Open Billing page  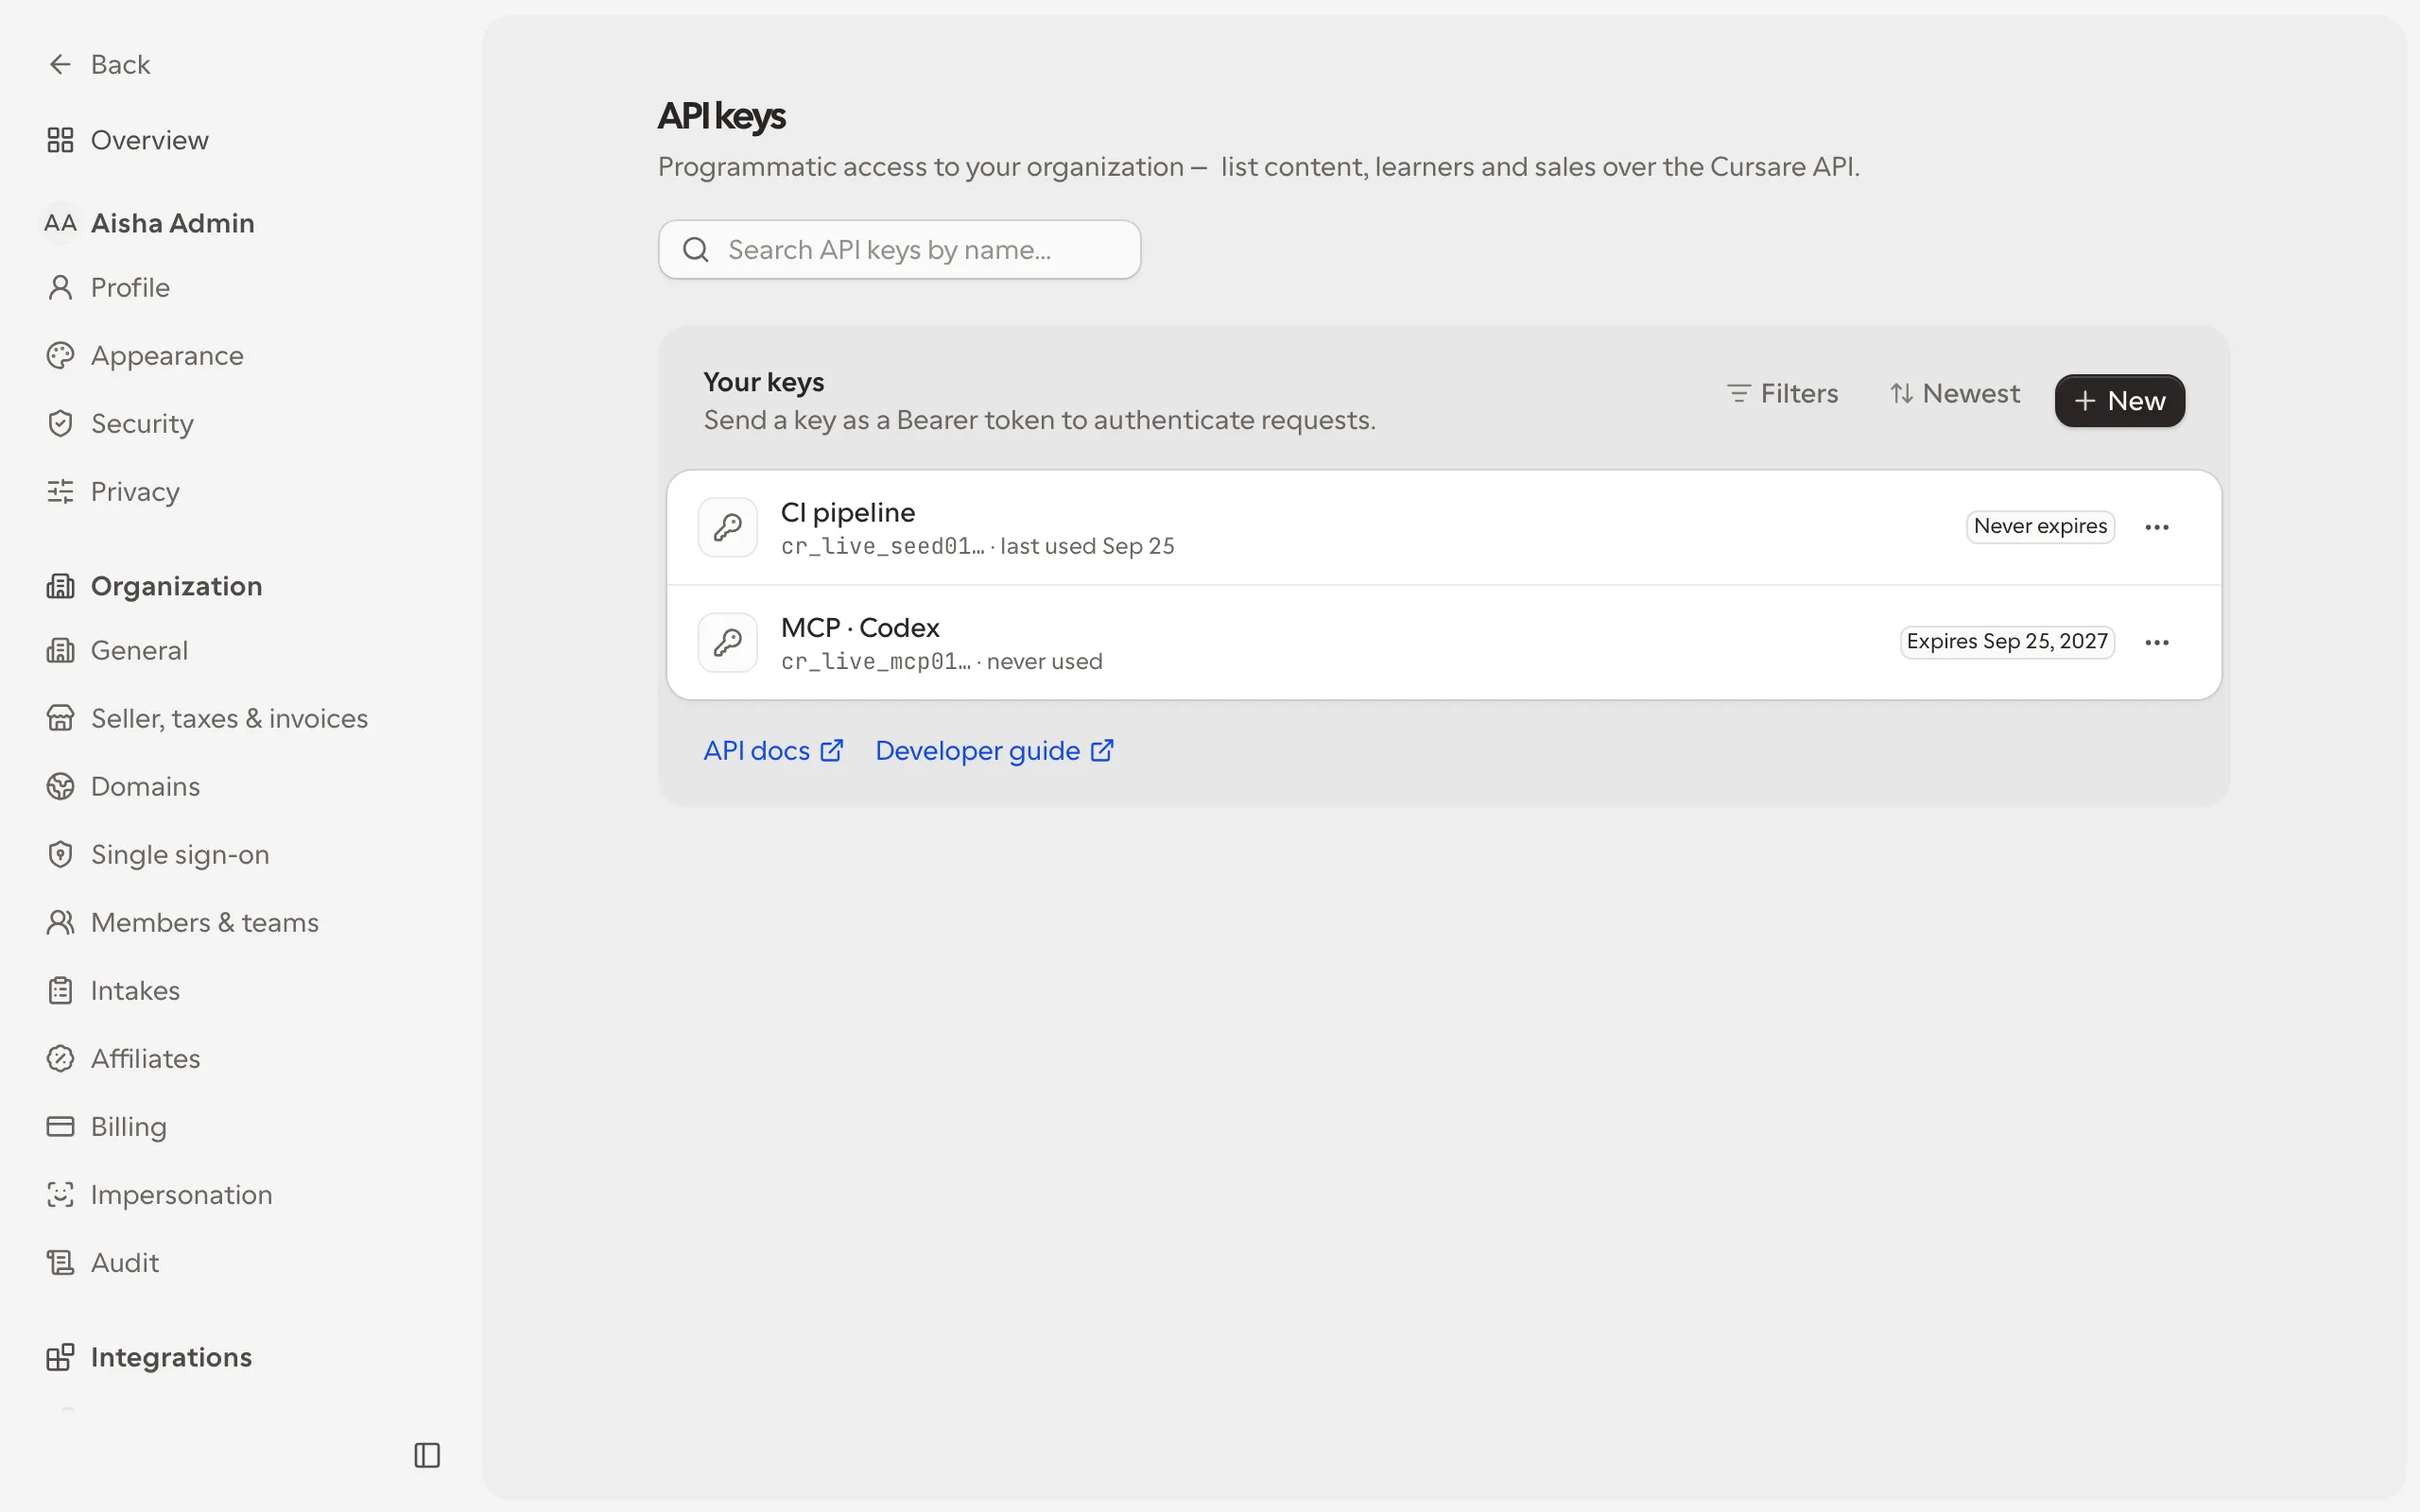tap(106, 1127)
